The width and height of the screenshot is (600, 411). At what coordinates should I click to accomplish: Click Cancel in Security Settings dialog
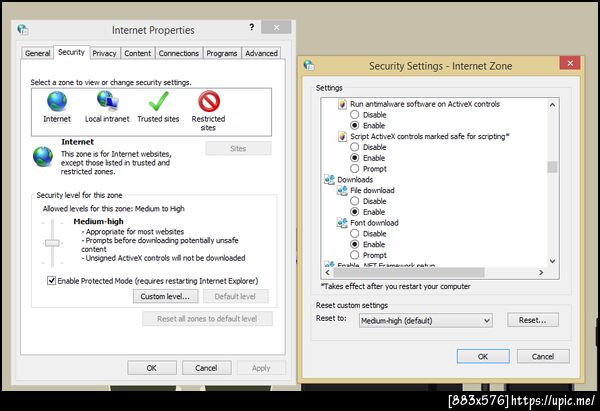click(543, 356)
